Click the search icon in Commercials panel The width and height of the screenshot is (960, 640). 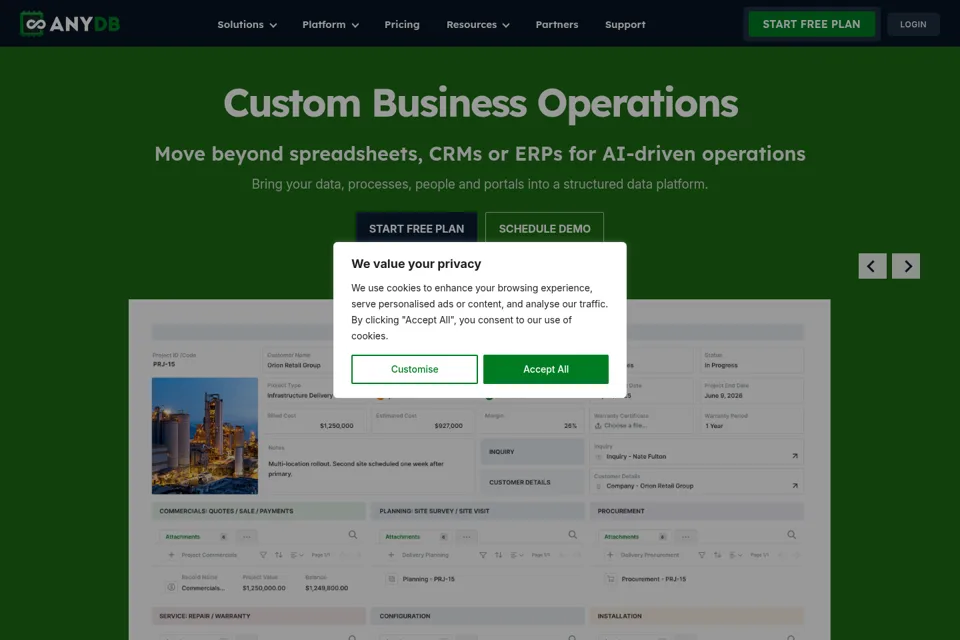(353, 535)
